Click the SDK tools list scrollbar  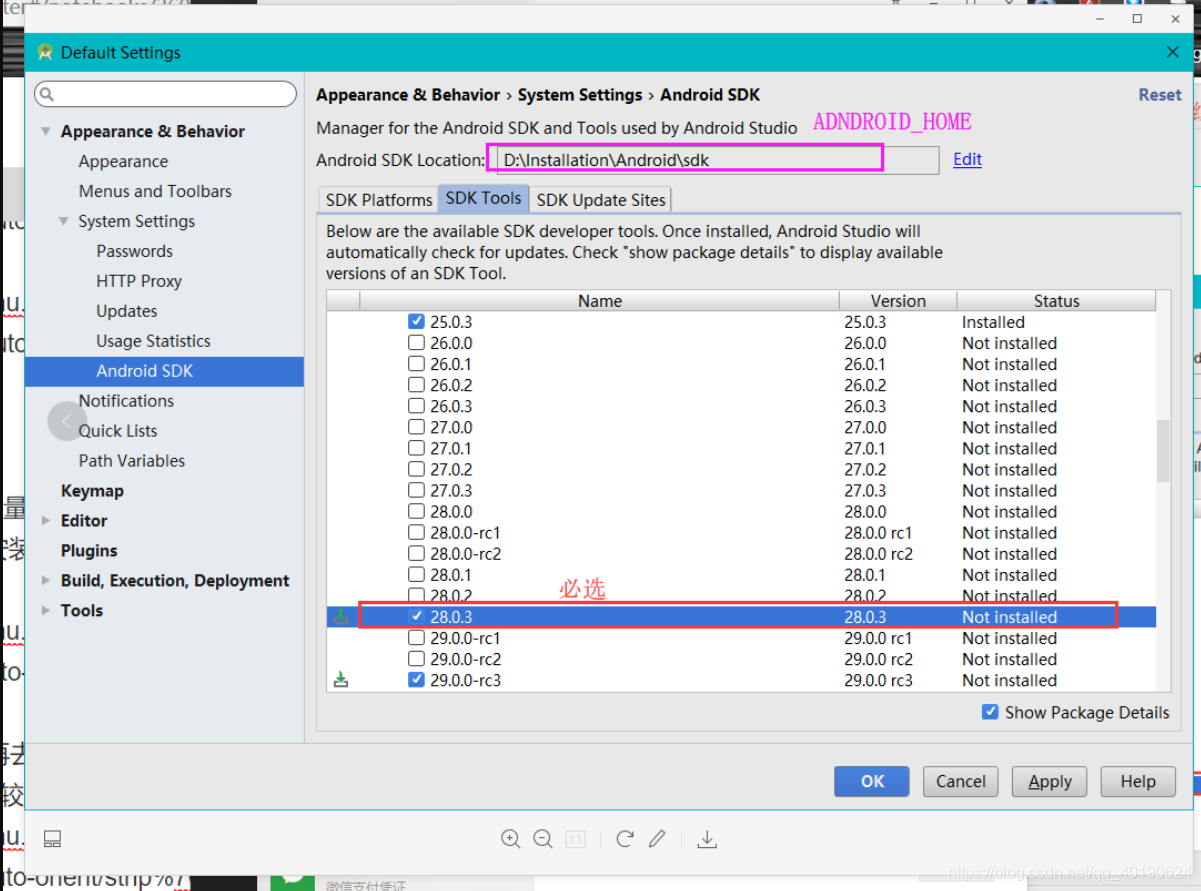tap(1163, 450)
